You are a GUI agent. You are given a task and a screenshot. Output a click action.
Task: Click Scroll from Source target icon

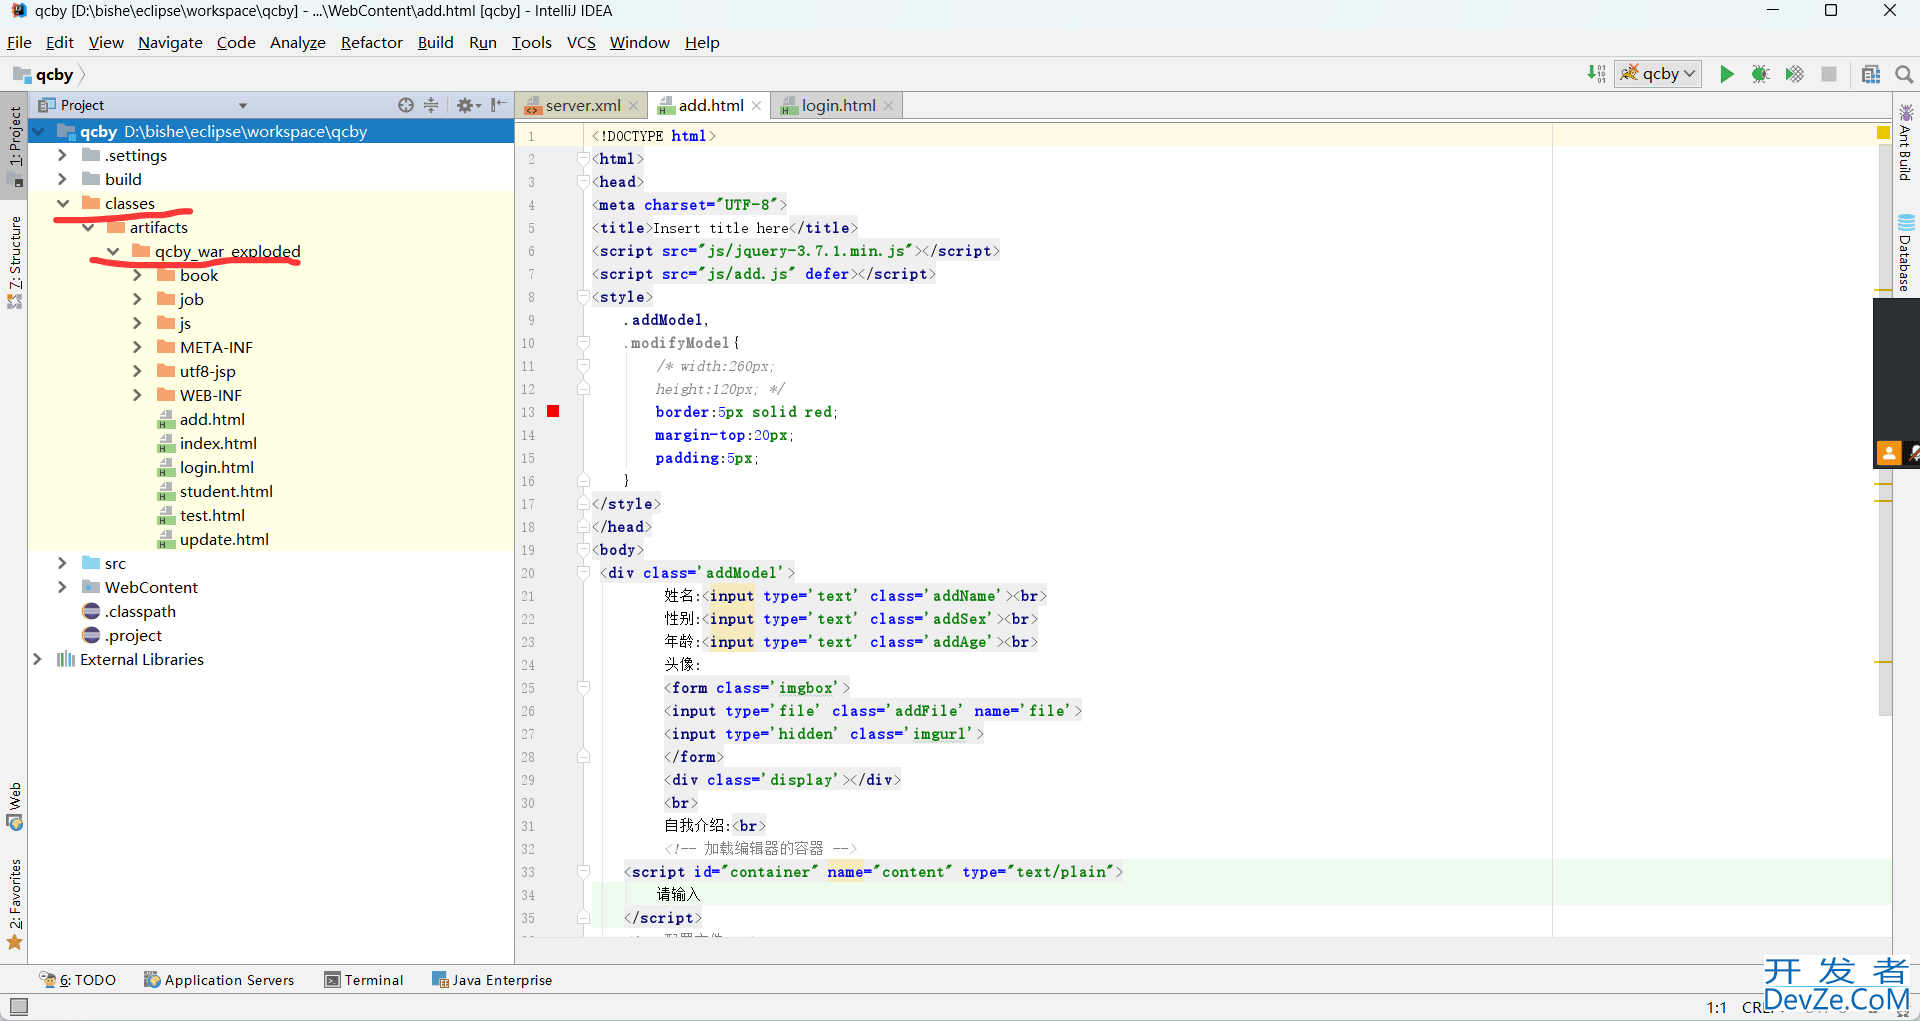pyautogui.click(x=405, y=105)
